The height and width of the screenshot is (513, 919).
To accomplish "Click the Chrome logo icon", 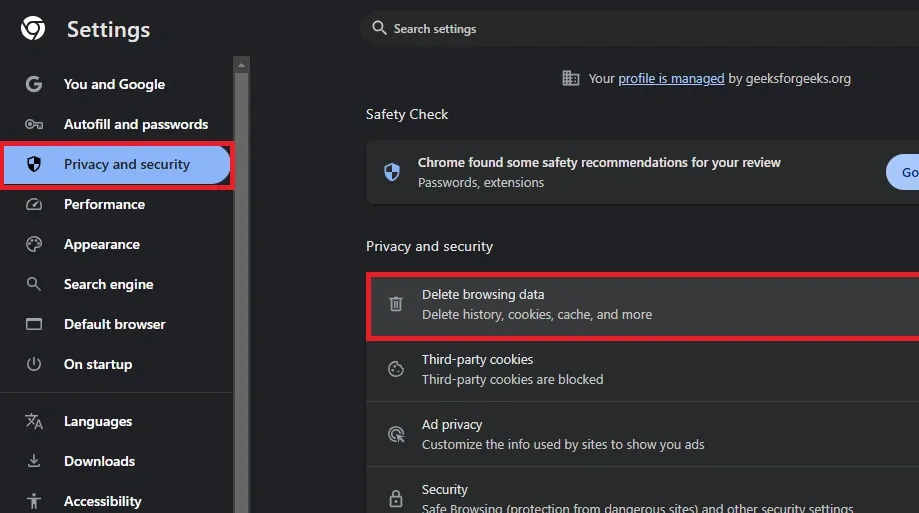I will pos(33,29).
